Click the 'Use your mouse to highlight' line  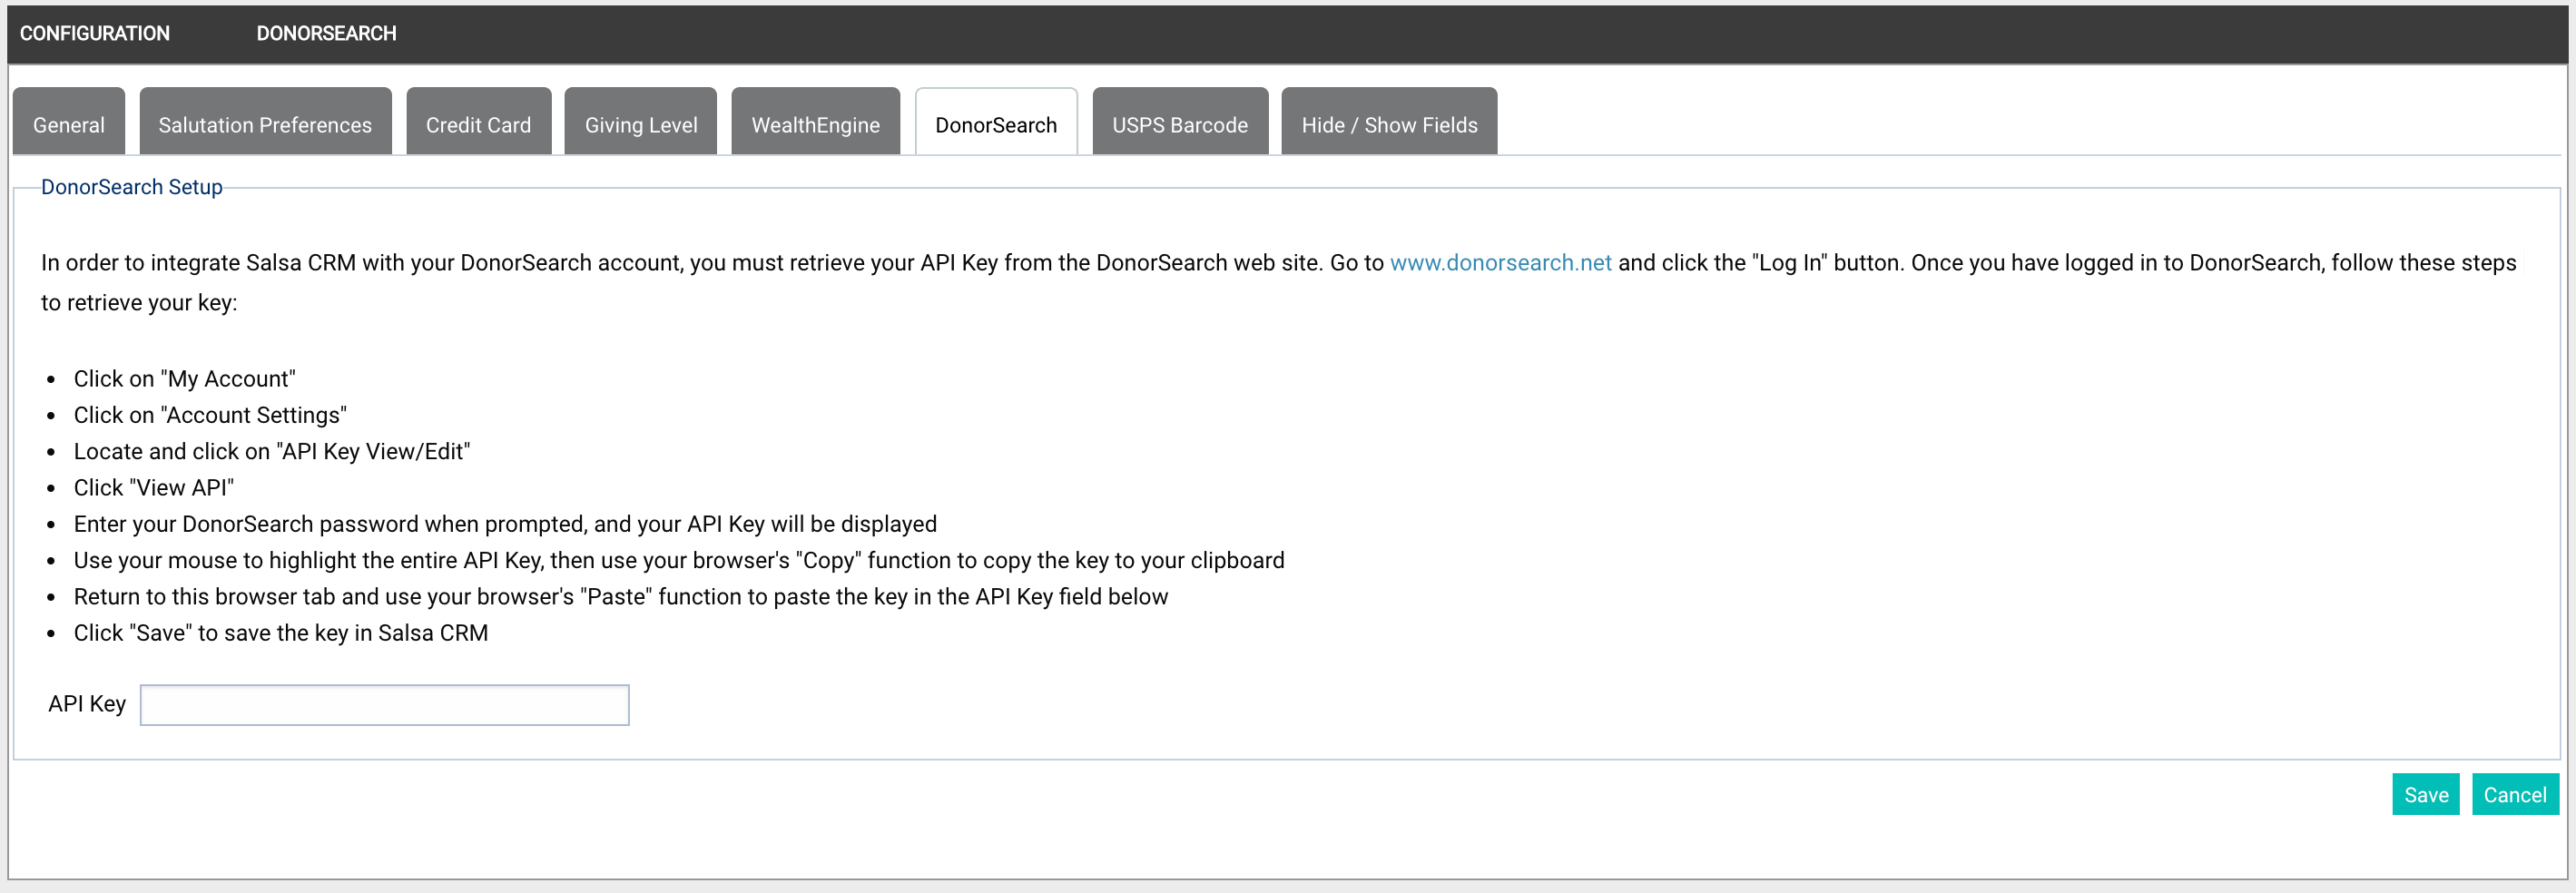[679, 560]
